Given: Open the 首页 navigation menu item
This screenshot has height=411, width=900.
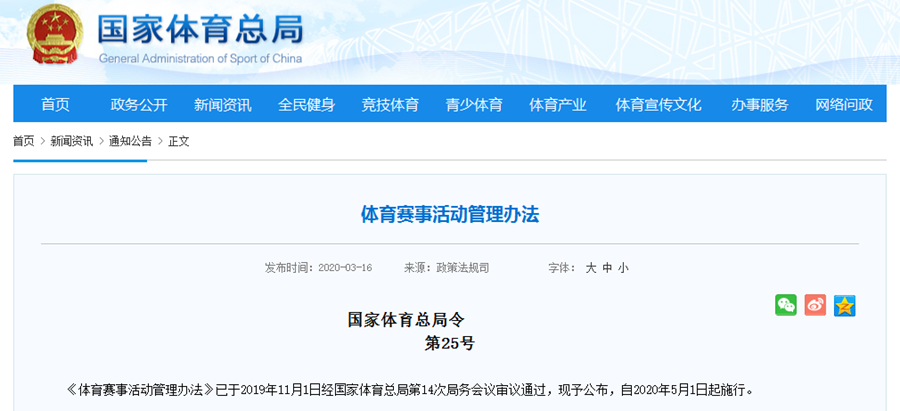Looking at the screenshot, I should pos(56,104).
